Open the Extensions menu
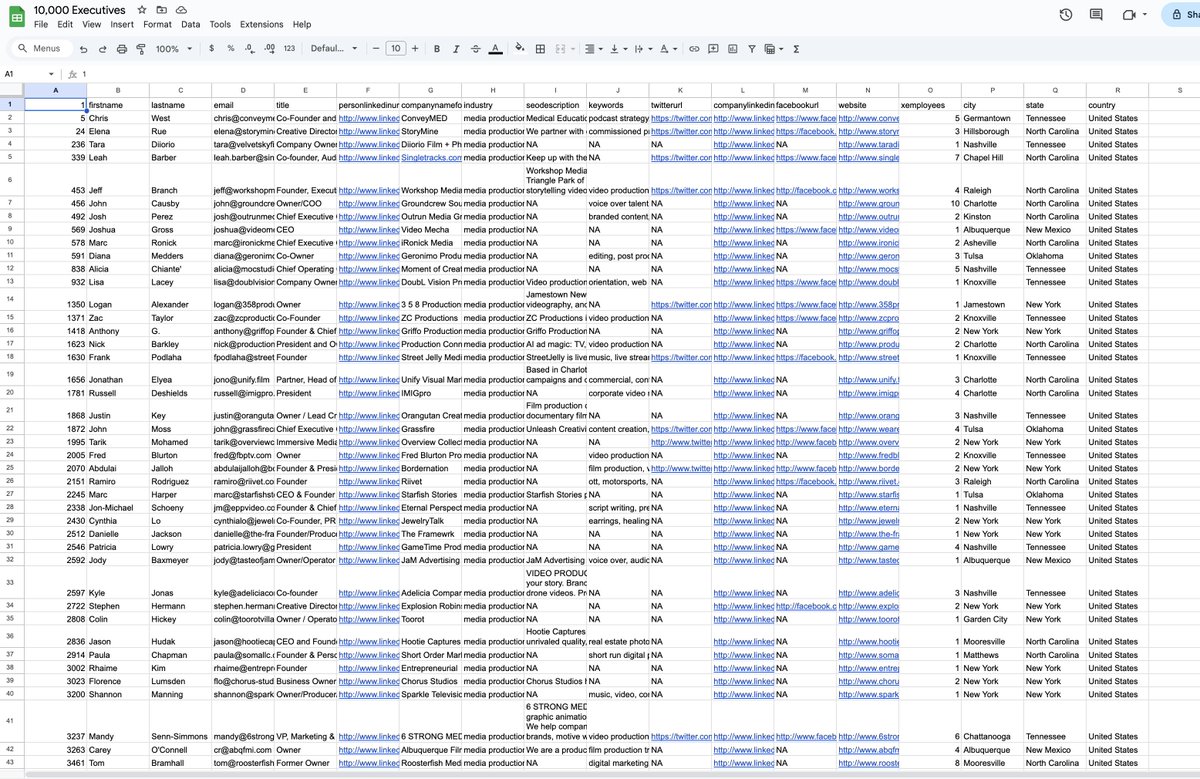1200x779 pixels. pyautogui.click(x=262, y=24)
